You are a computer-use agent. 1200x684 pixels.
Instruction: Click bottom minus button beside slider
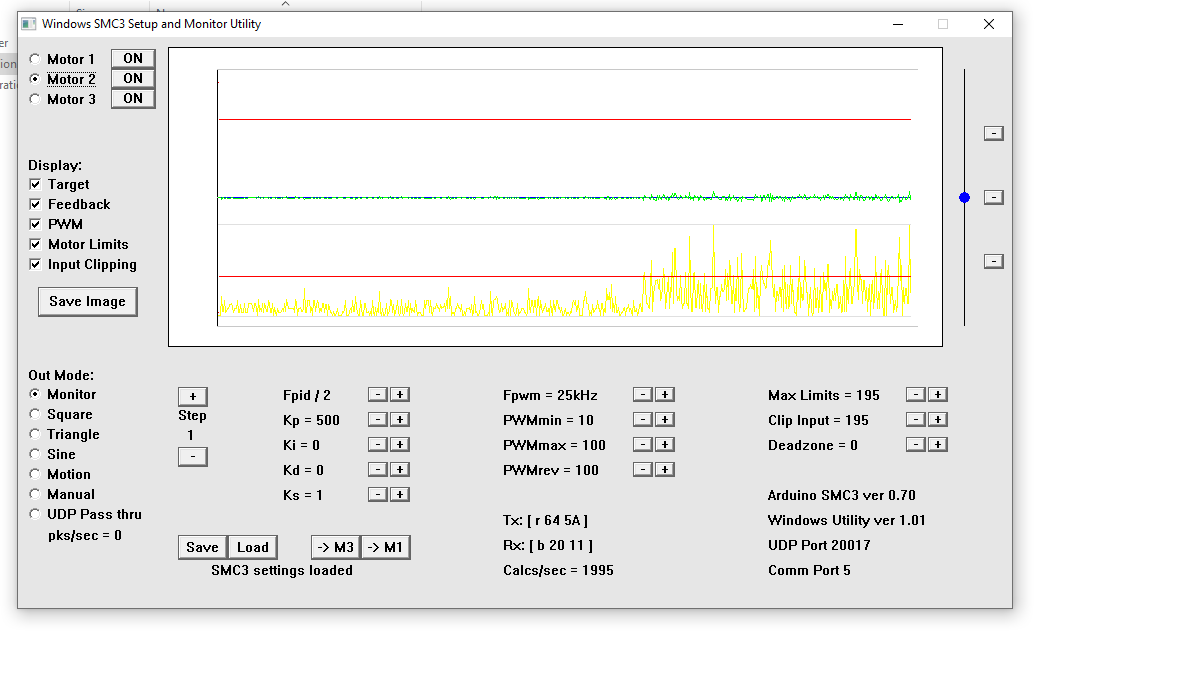tap(994, 261)
